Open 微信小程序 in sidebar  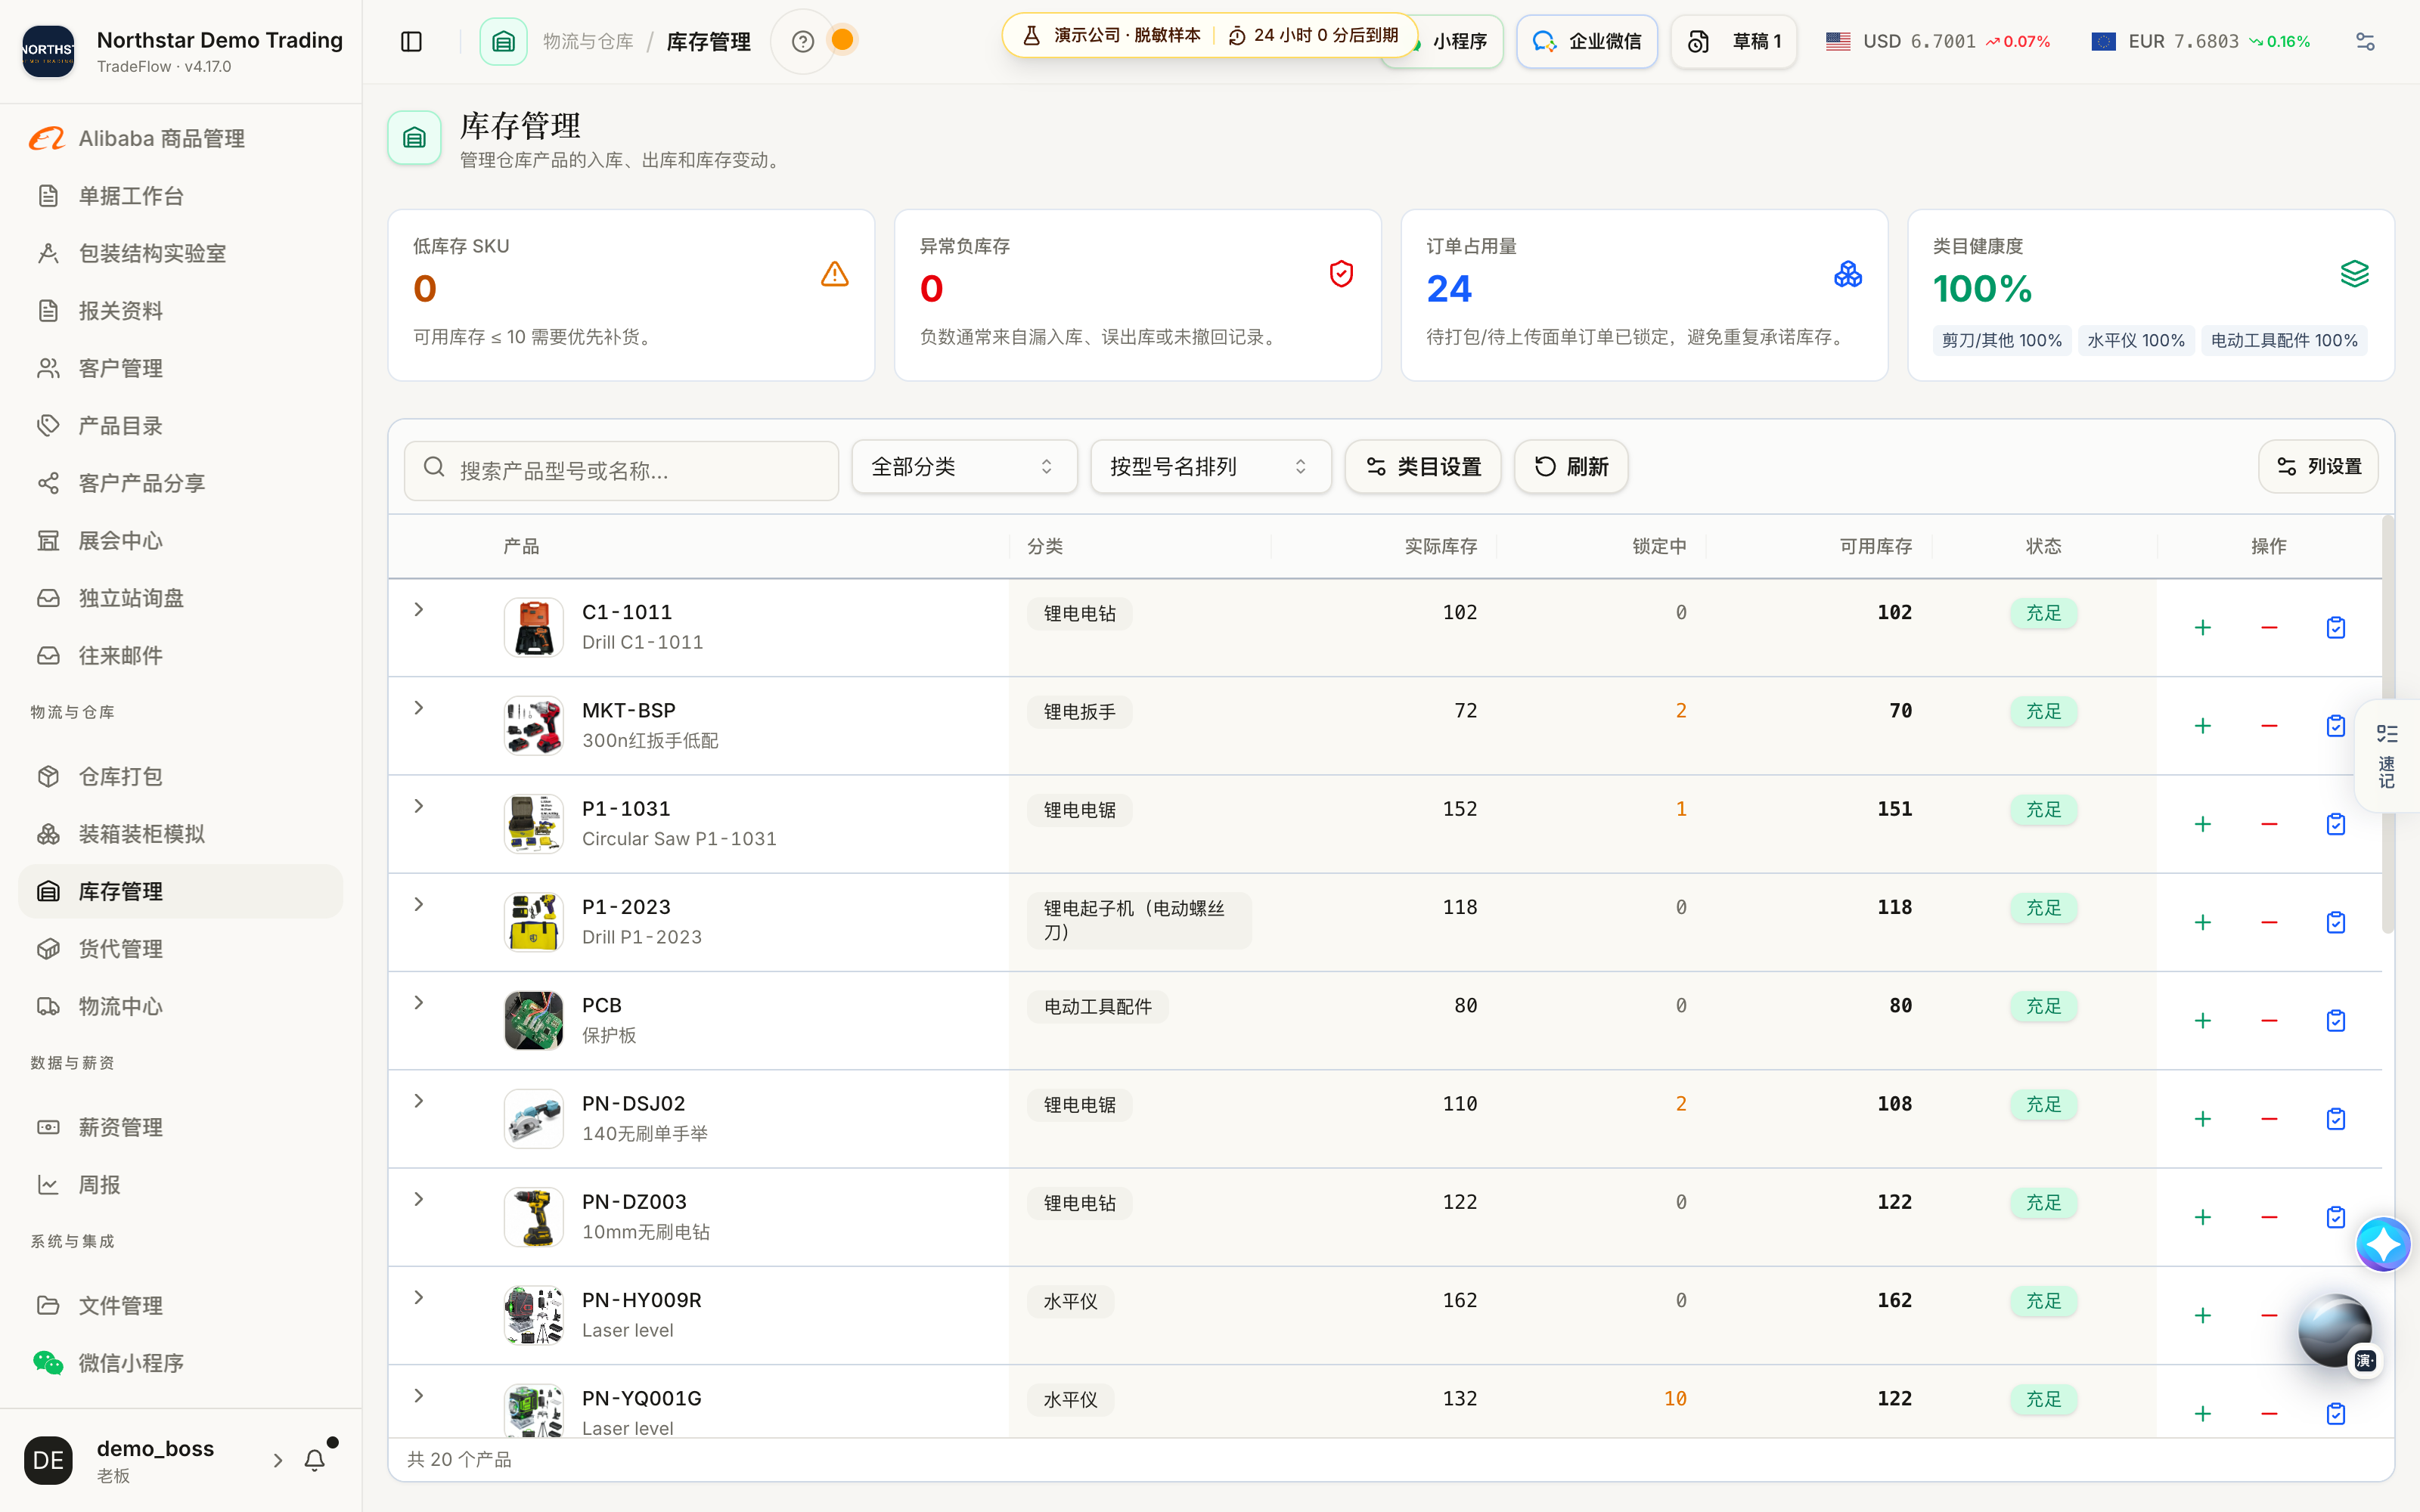click(x=180, y=1363)
